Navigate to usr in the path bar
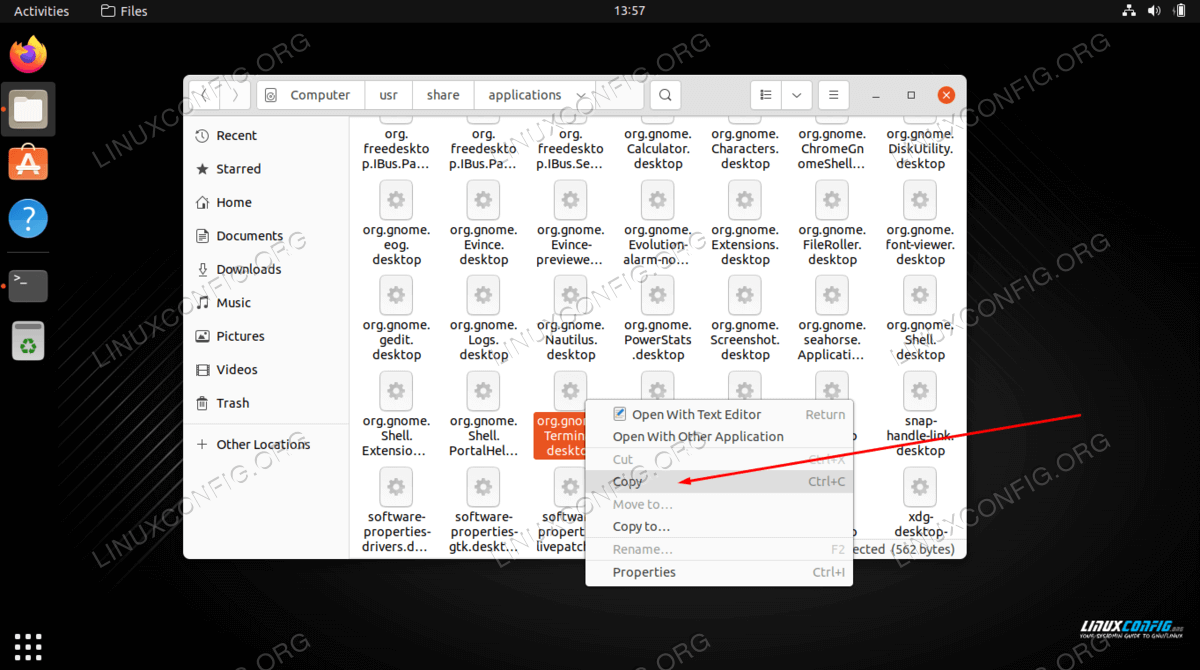Image resolution: width=1200 pixels, height=670 pixels. click(x=388, y=95)
